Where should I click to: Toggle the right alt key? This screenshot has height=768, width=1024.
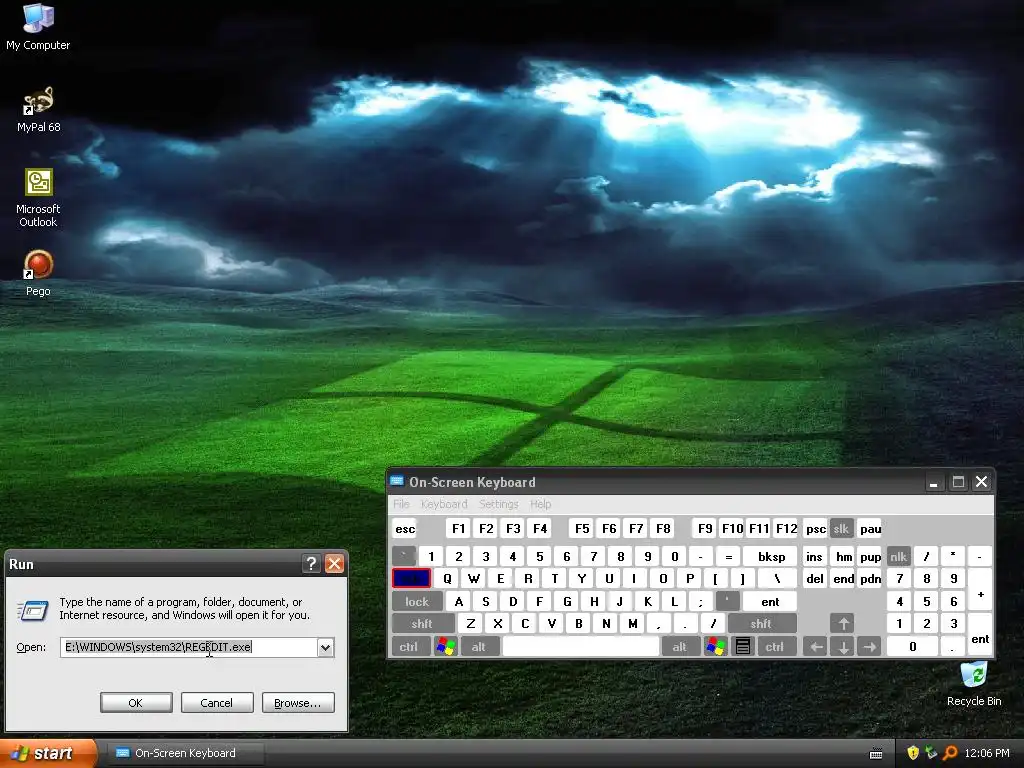(x=680, y=647)
